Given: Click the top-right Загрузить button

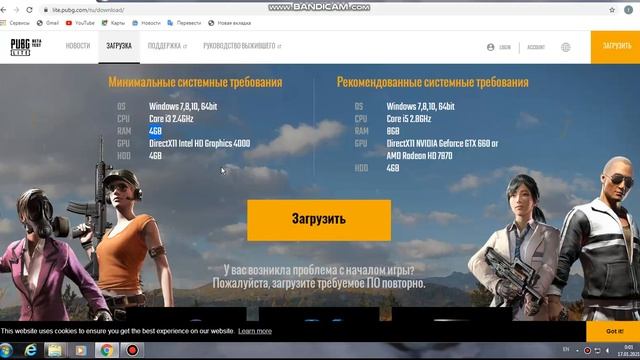Looking at the screenshot, I should coord(616,47).
